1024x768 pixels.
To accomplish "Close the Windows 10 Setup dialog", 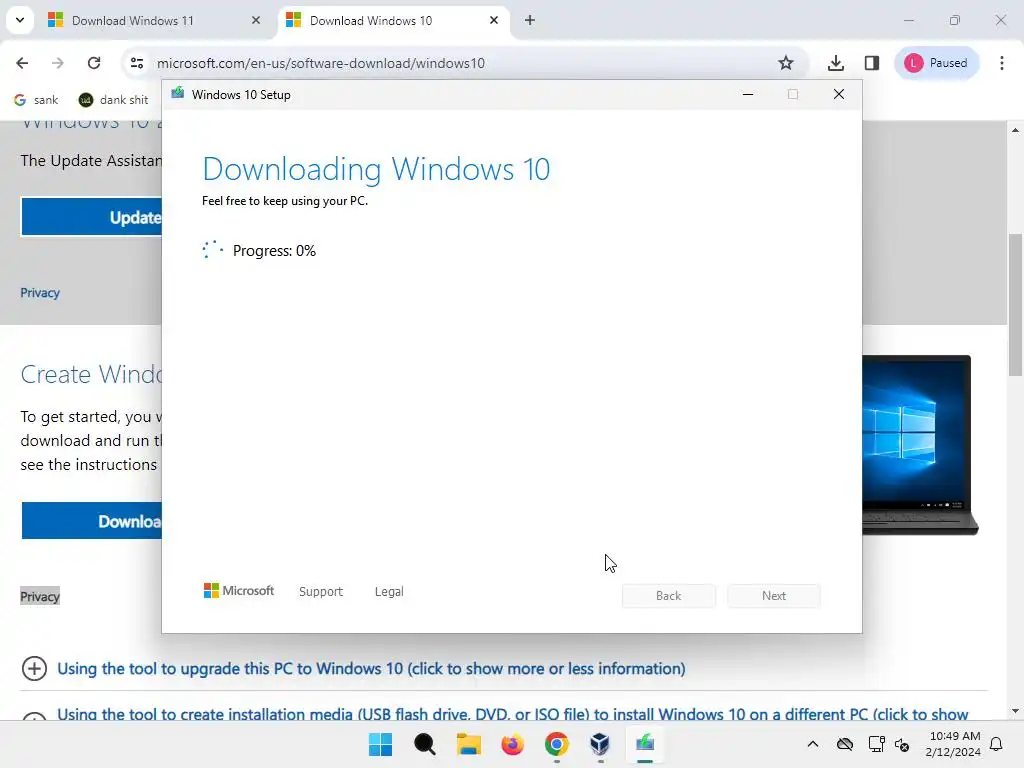I will point(839,95).
